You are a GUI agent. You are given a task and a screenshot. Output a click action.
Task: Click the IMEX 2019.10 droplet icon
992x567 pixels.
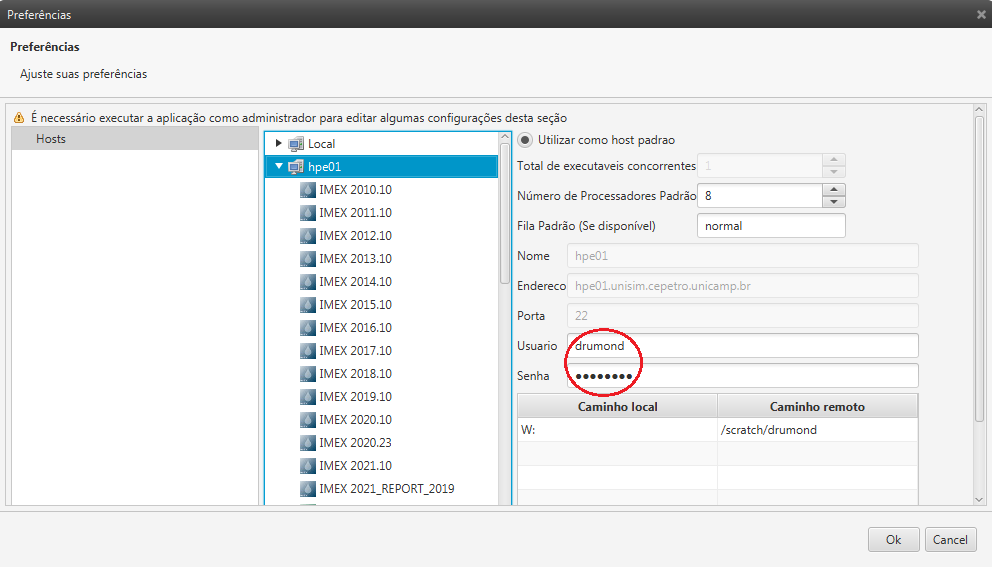pos(307,397)
